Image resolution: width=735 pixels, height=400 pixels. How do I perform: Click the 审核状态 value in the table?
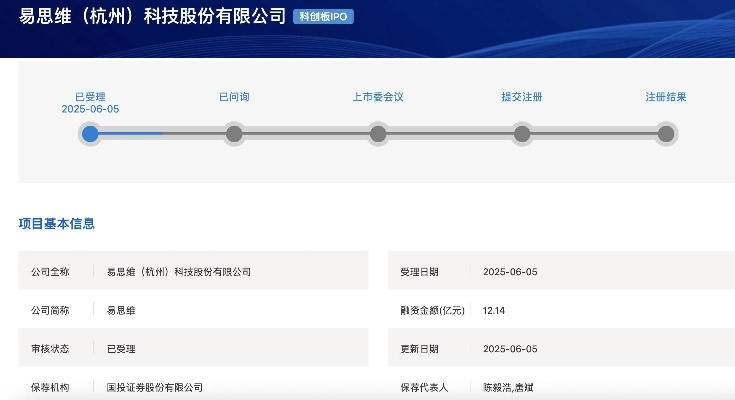(121, 349)
